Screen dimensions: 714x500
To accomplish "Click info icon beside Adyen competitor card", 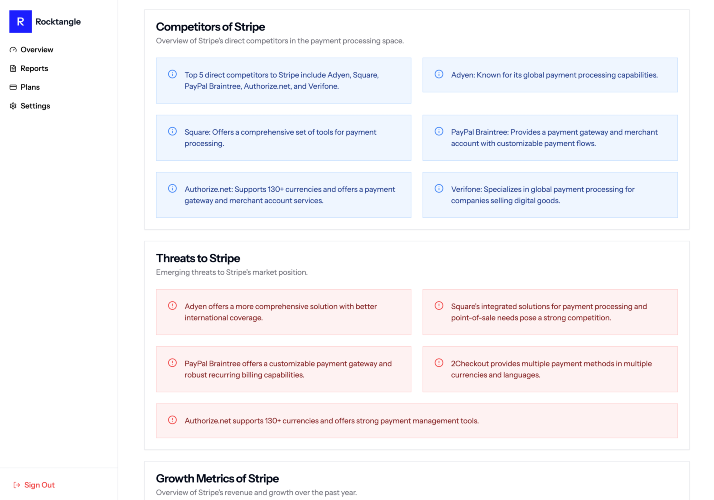I will (439, 74).
